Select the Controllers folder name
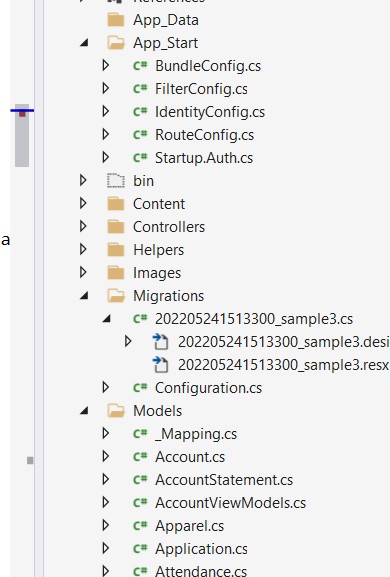This screenshot has height=577, width=390. click(169, 227)
